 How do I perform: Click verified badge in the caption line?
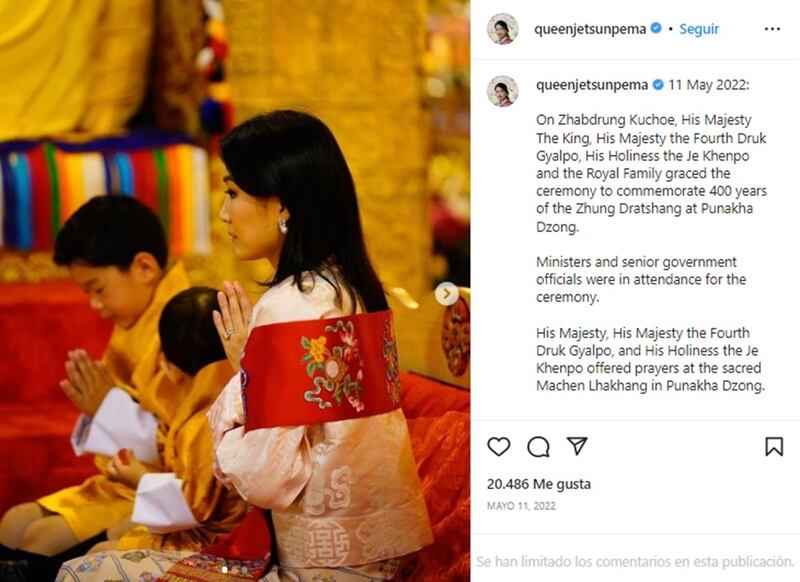pos(658,85)
